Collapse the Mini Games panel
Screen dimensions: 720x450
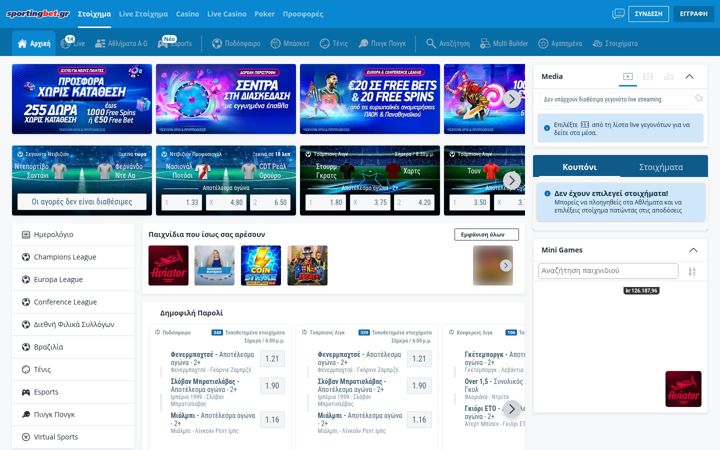693,250
